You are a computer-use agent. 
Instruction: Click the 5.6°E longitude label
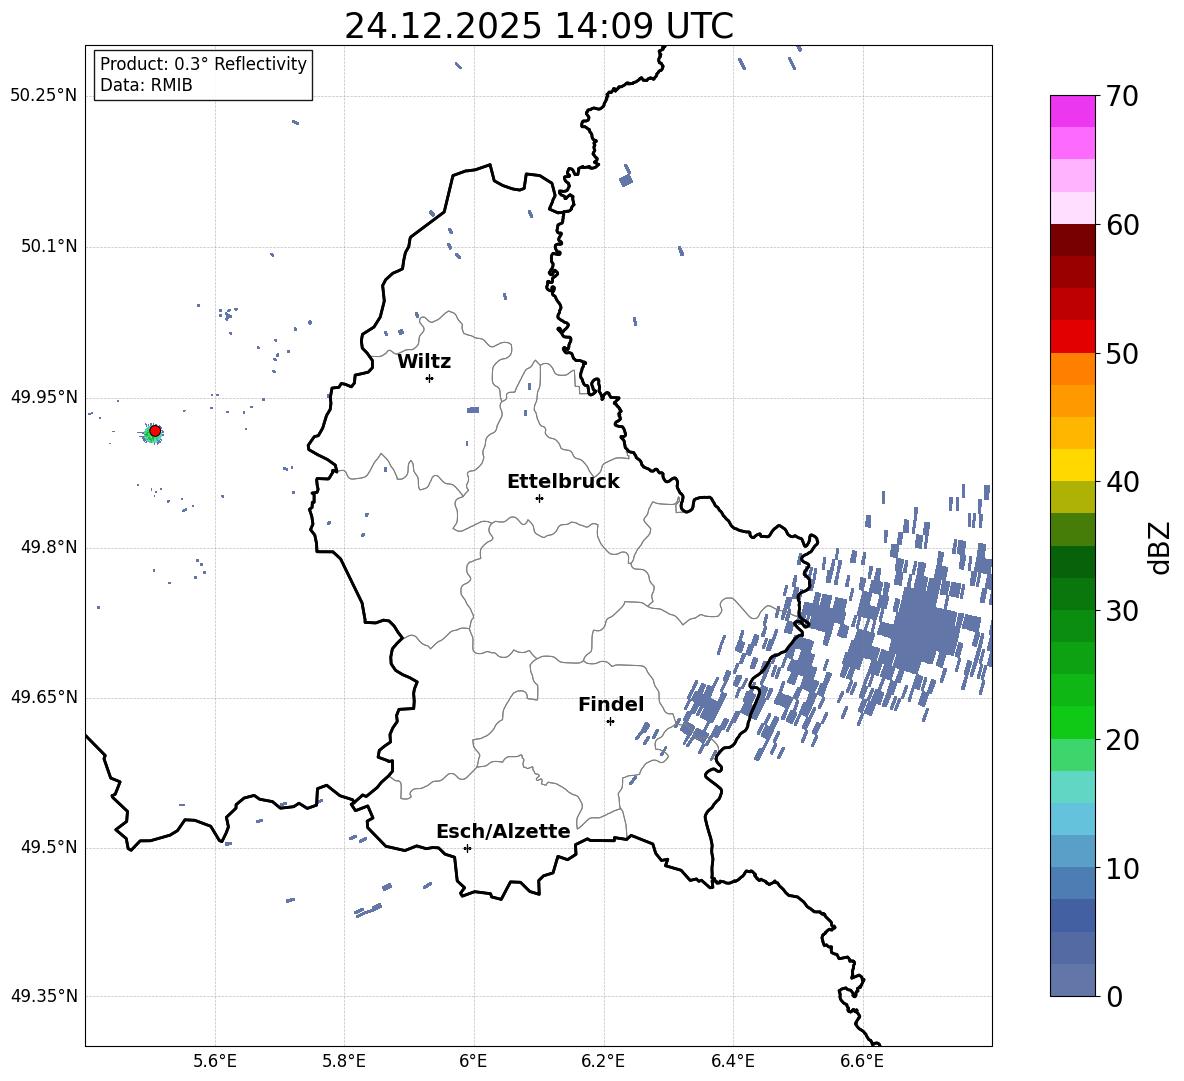[215, 1061]
